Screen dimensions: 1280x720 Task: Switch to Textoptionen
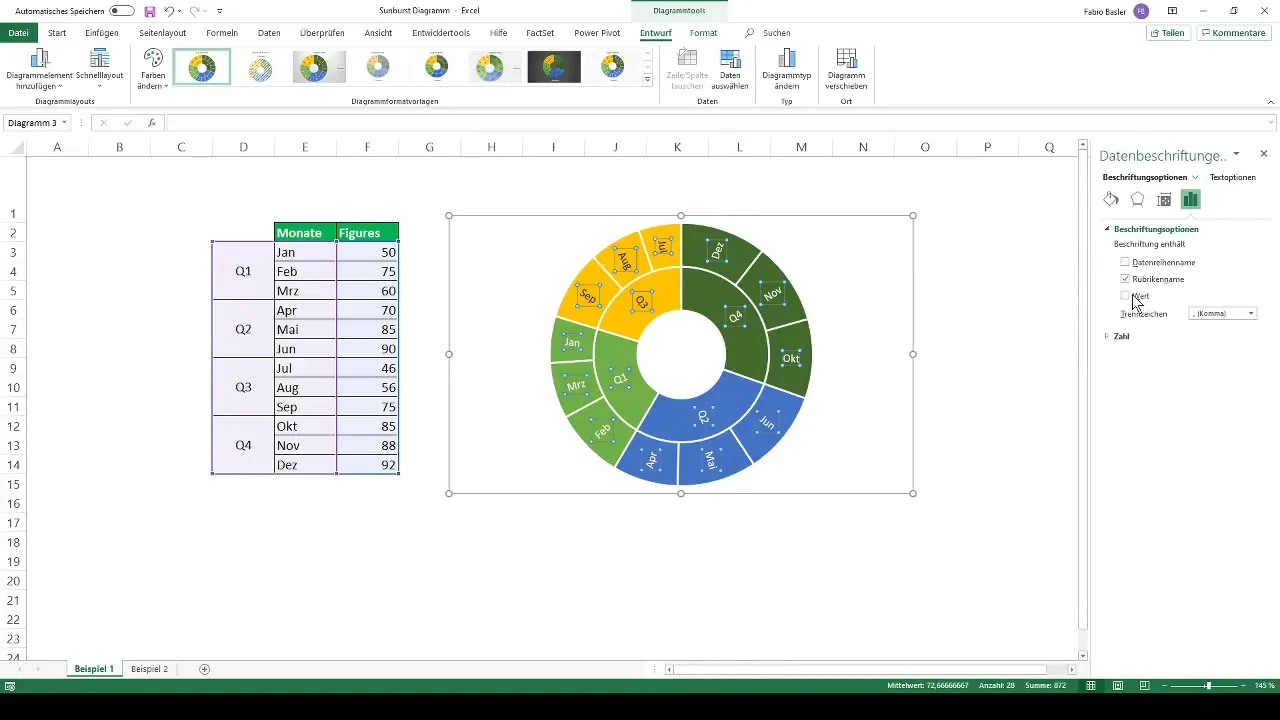[1232, 177]
